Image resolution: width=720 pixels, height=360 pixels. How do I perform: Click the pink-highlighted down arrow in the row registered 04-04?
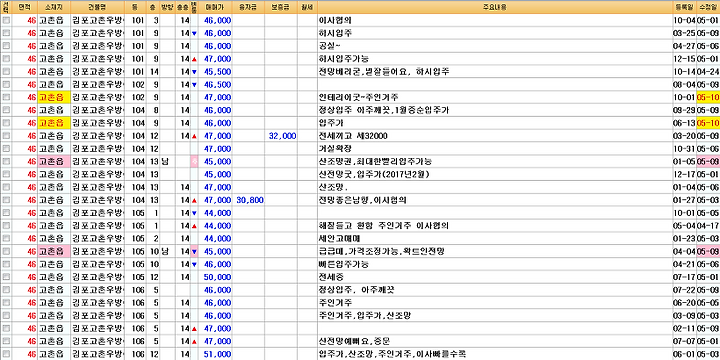pos(194,252)
